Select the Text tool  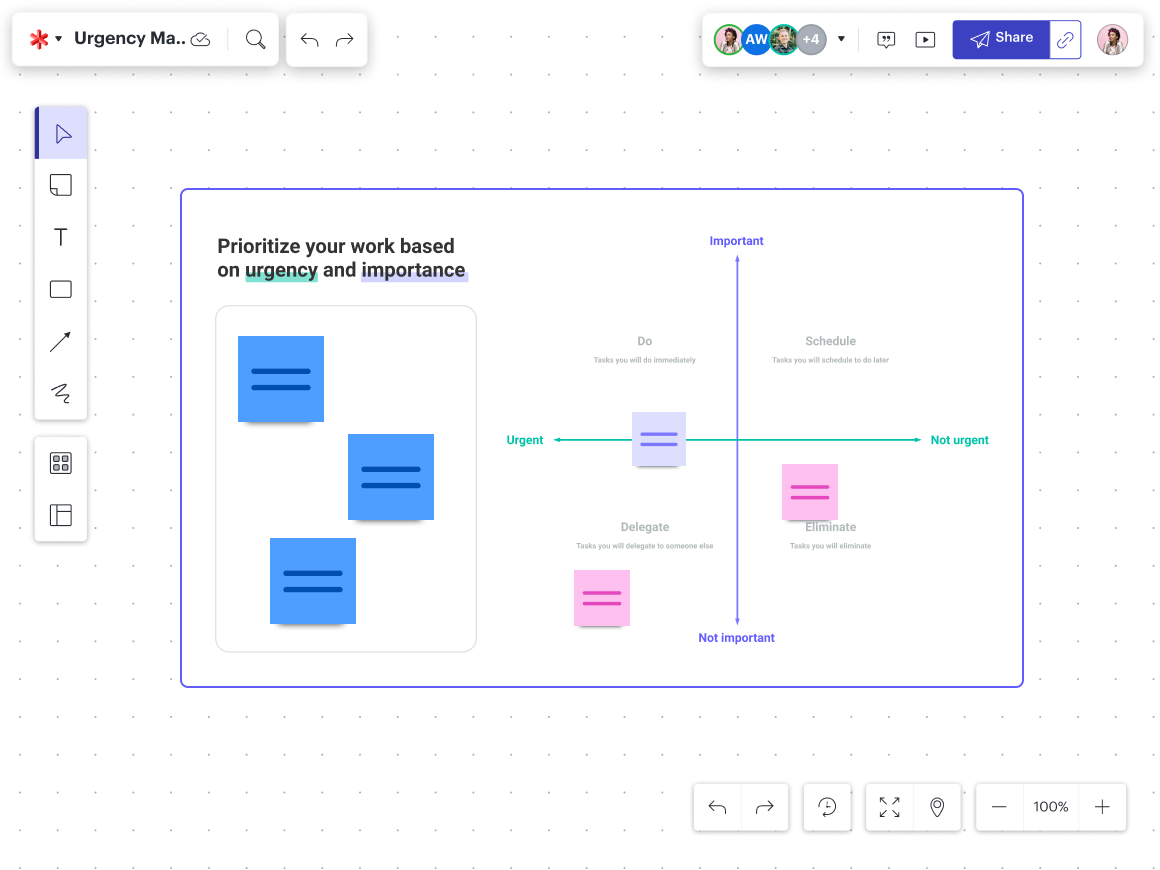61,237
